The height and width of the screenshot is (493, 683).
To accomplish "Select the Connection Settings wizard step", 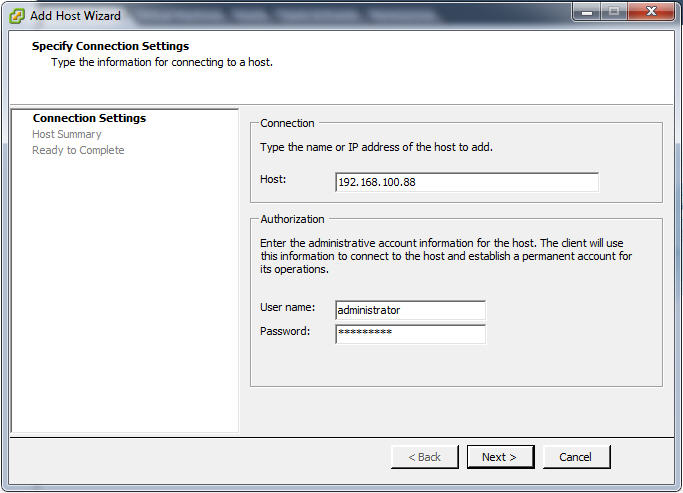I will pos(89,118).
